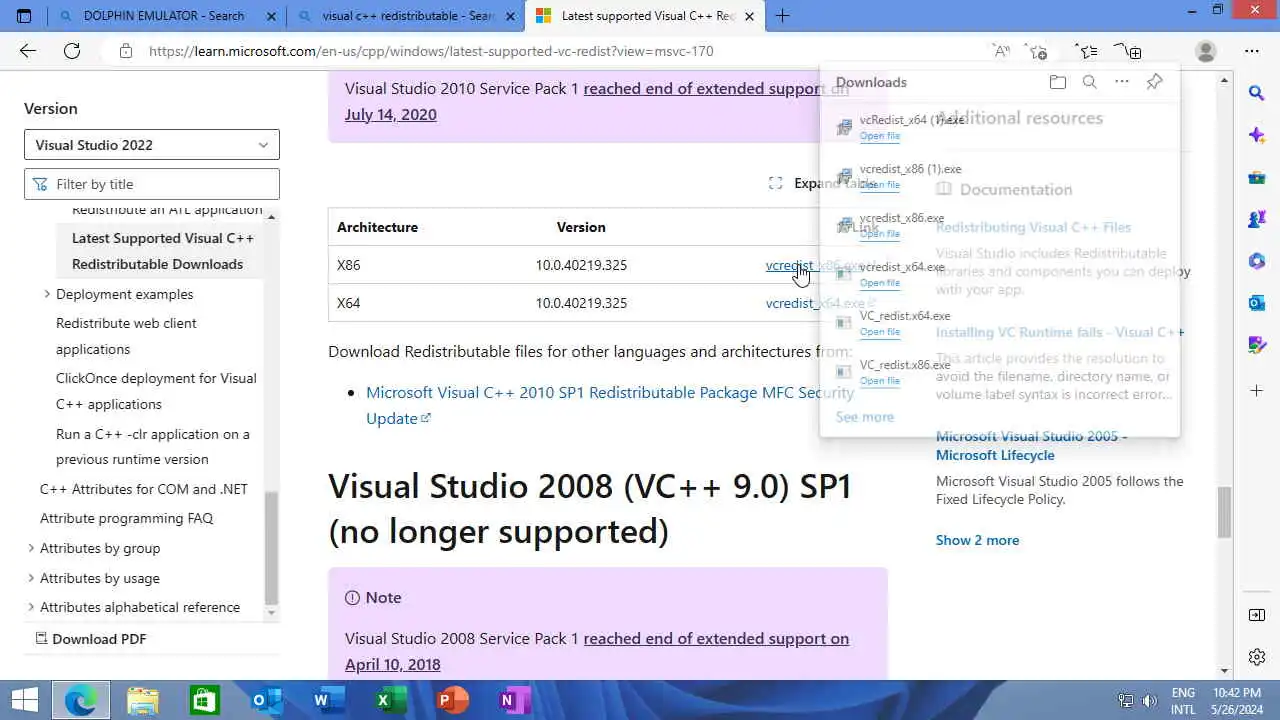
Task: Open Microsoft 365 in Edge sidebar
Action: pos(1257,261)
